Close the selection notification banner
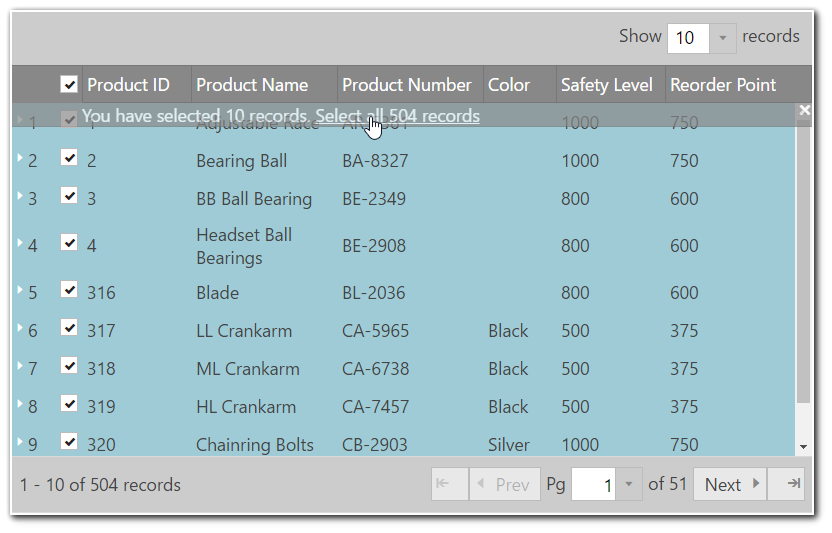Image resolution: width=832 pixels, height=533 pixels. click(x=804, y=111)
